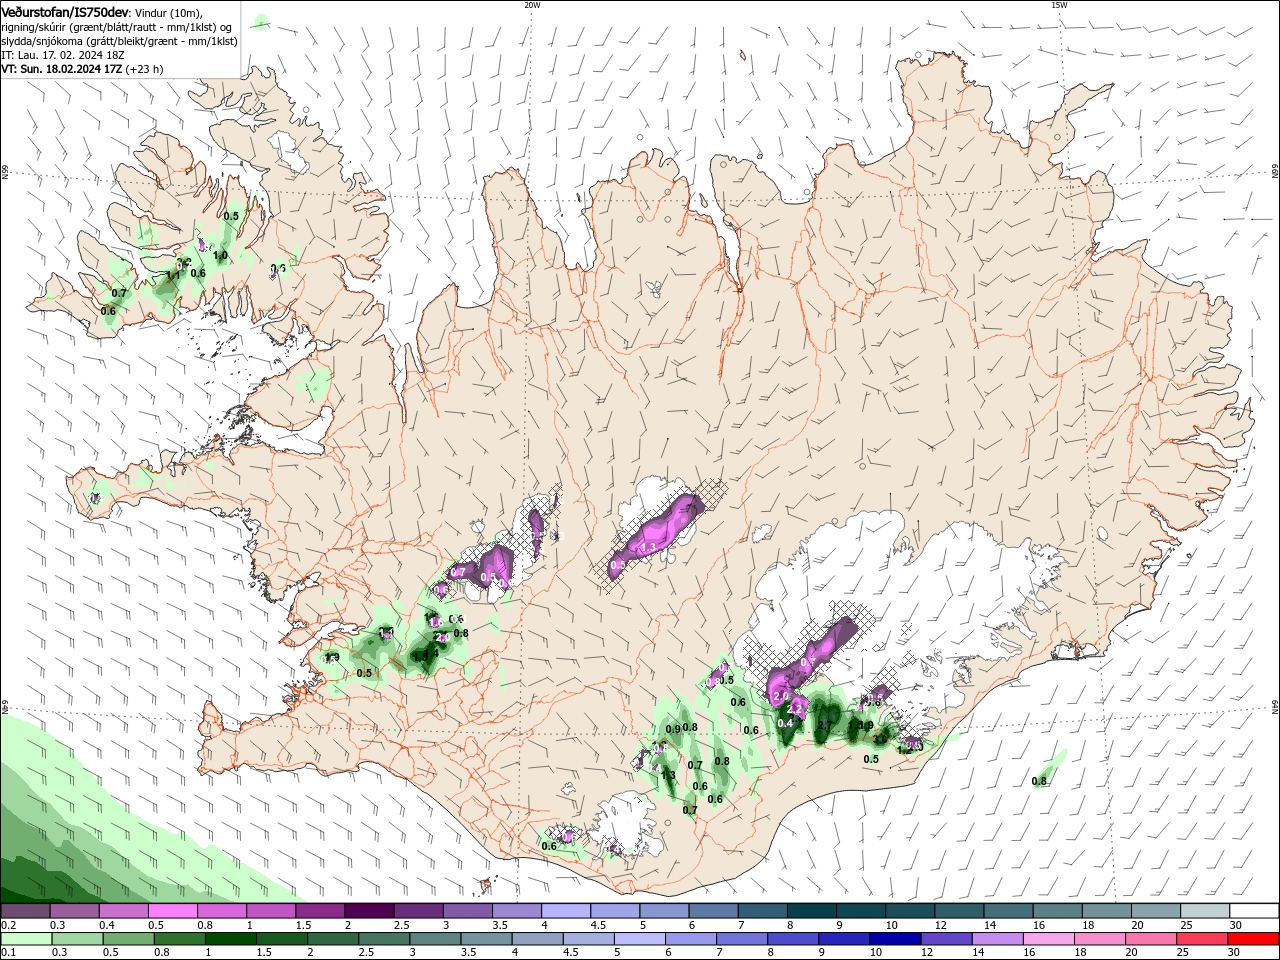Click the 0.4 precipitation value on the map

tap(785, 723)
